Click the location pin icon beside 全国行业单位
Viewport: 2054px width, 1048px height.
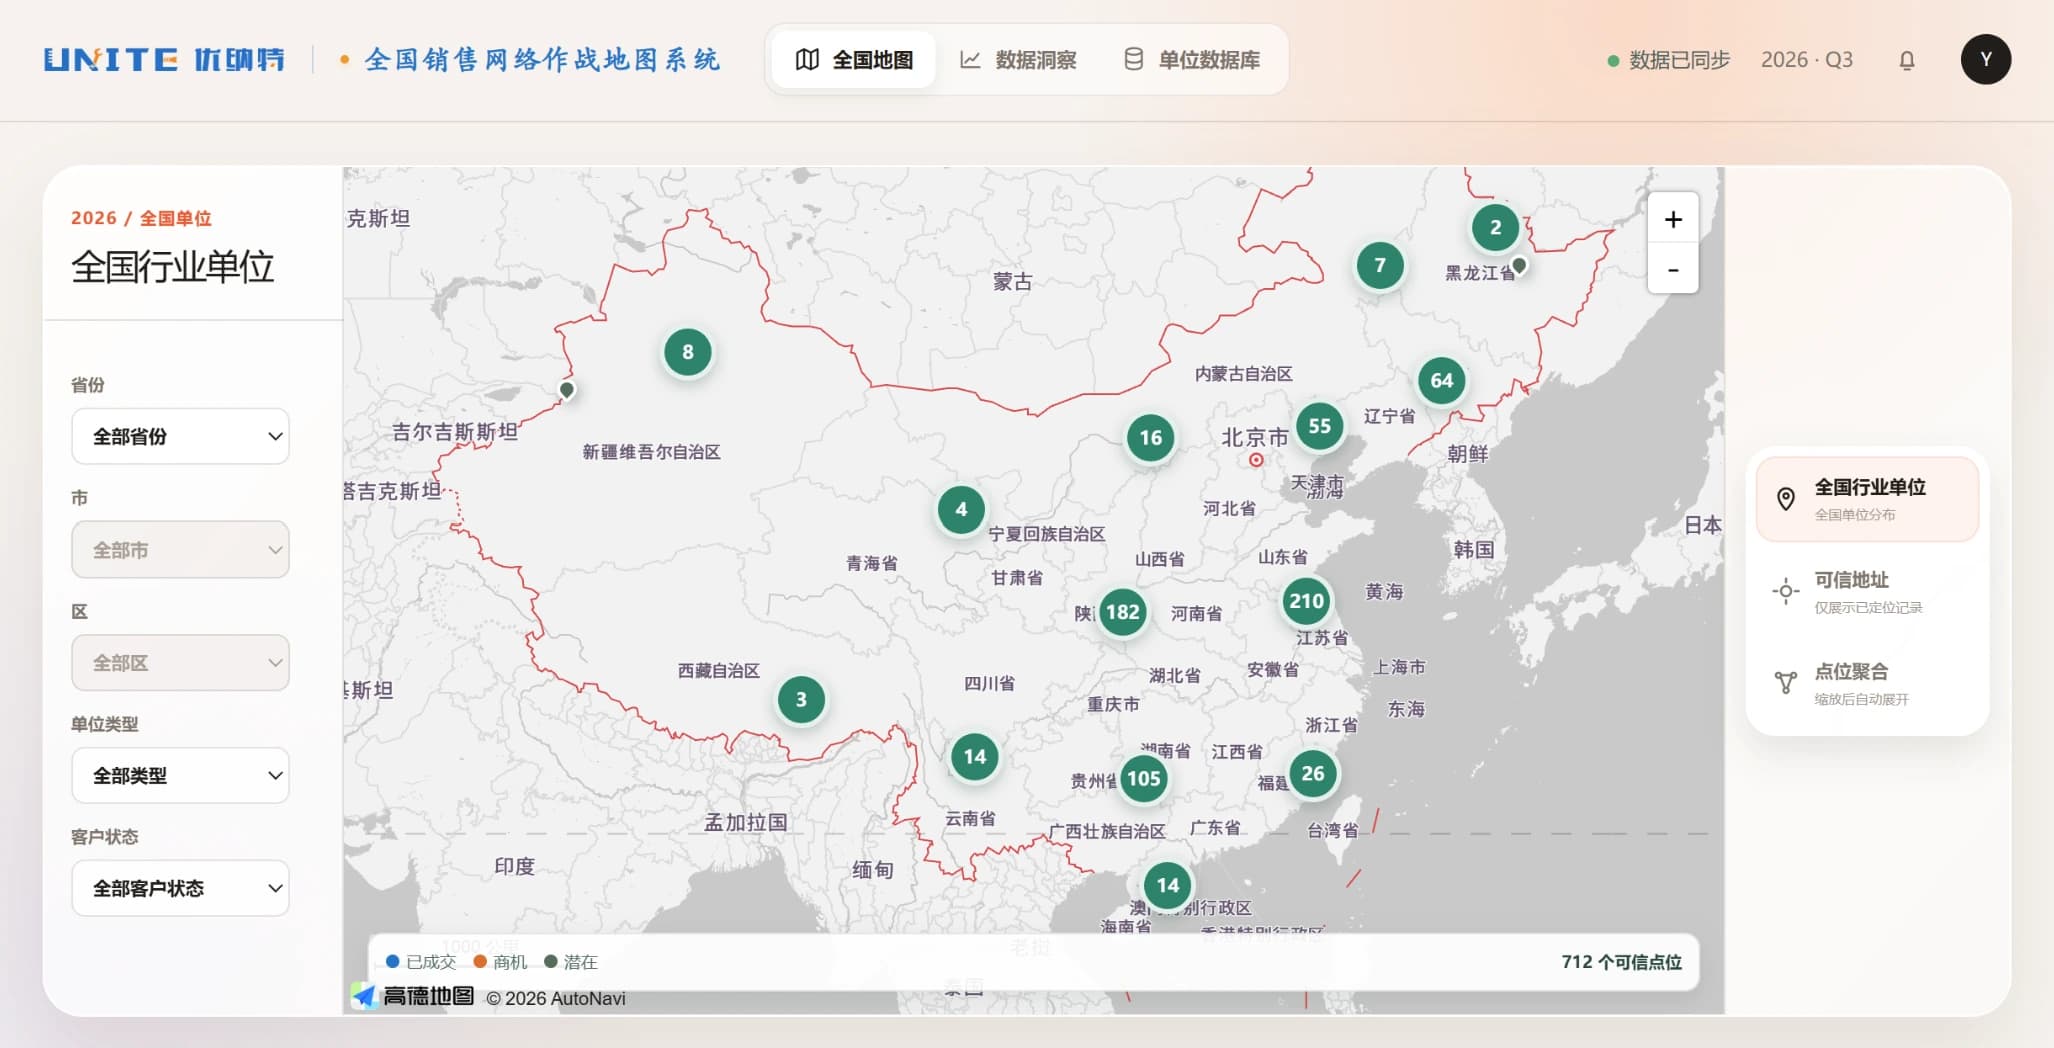coord(1785,499)
